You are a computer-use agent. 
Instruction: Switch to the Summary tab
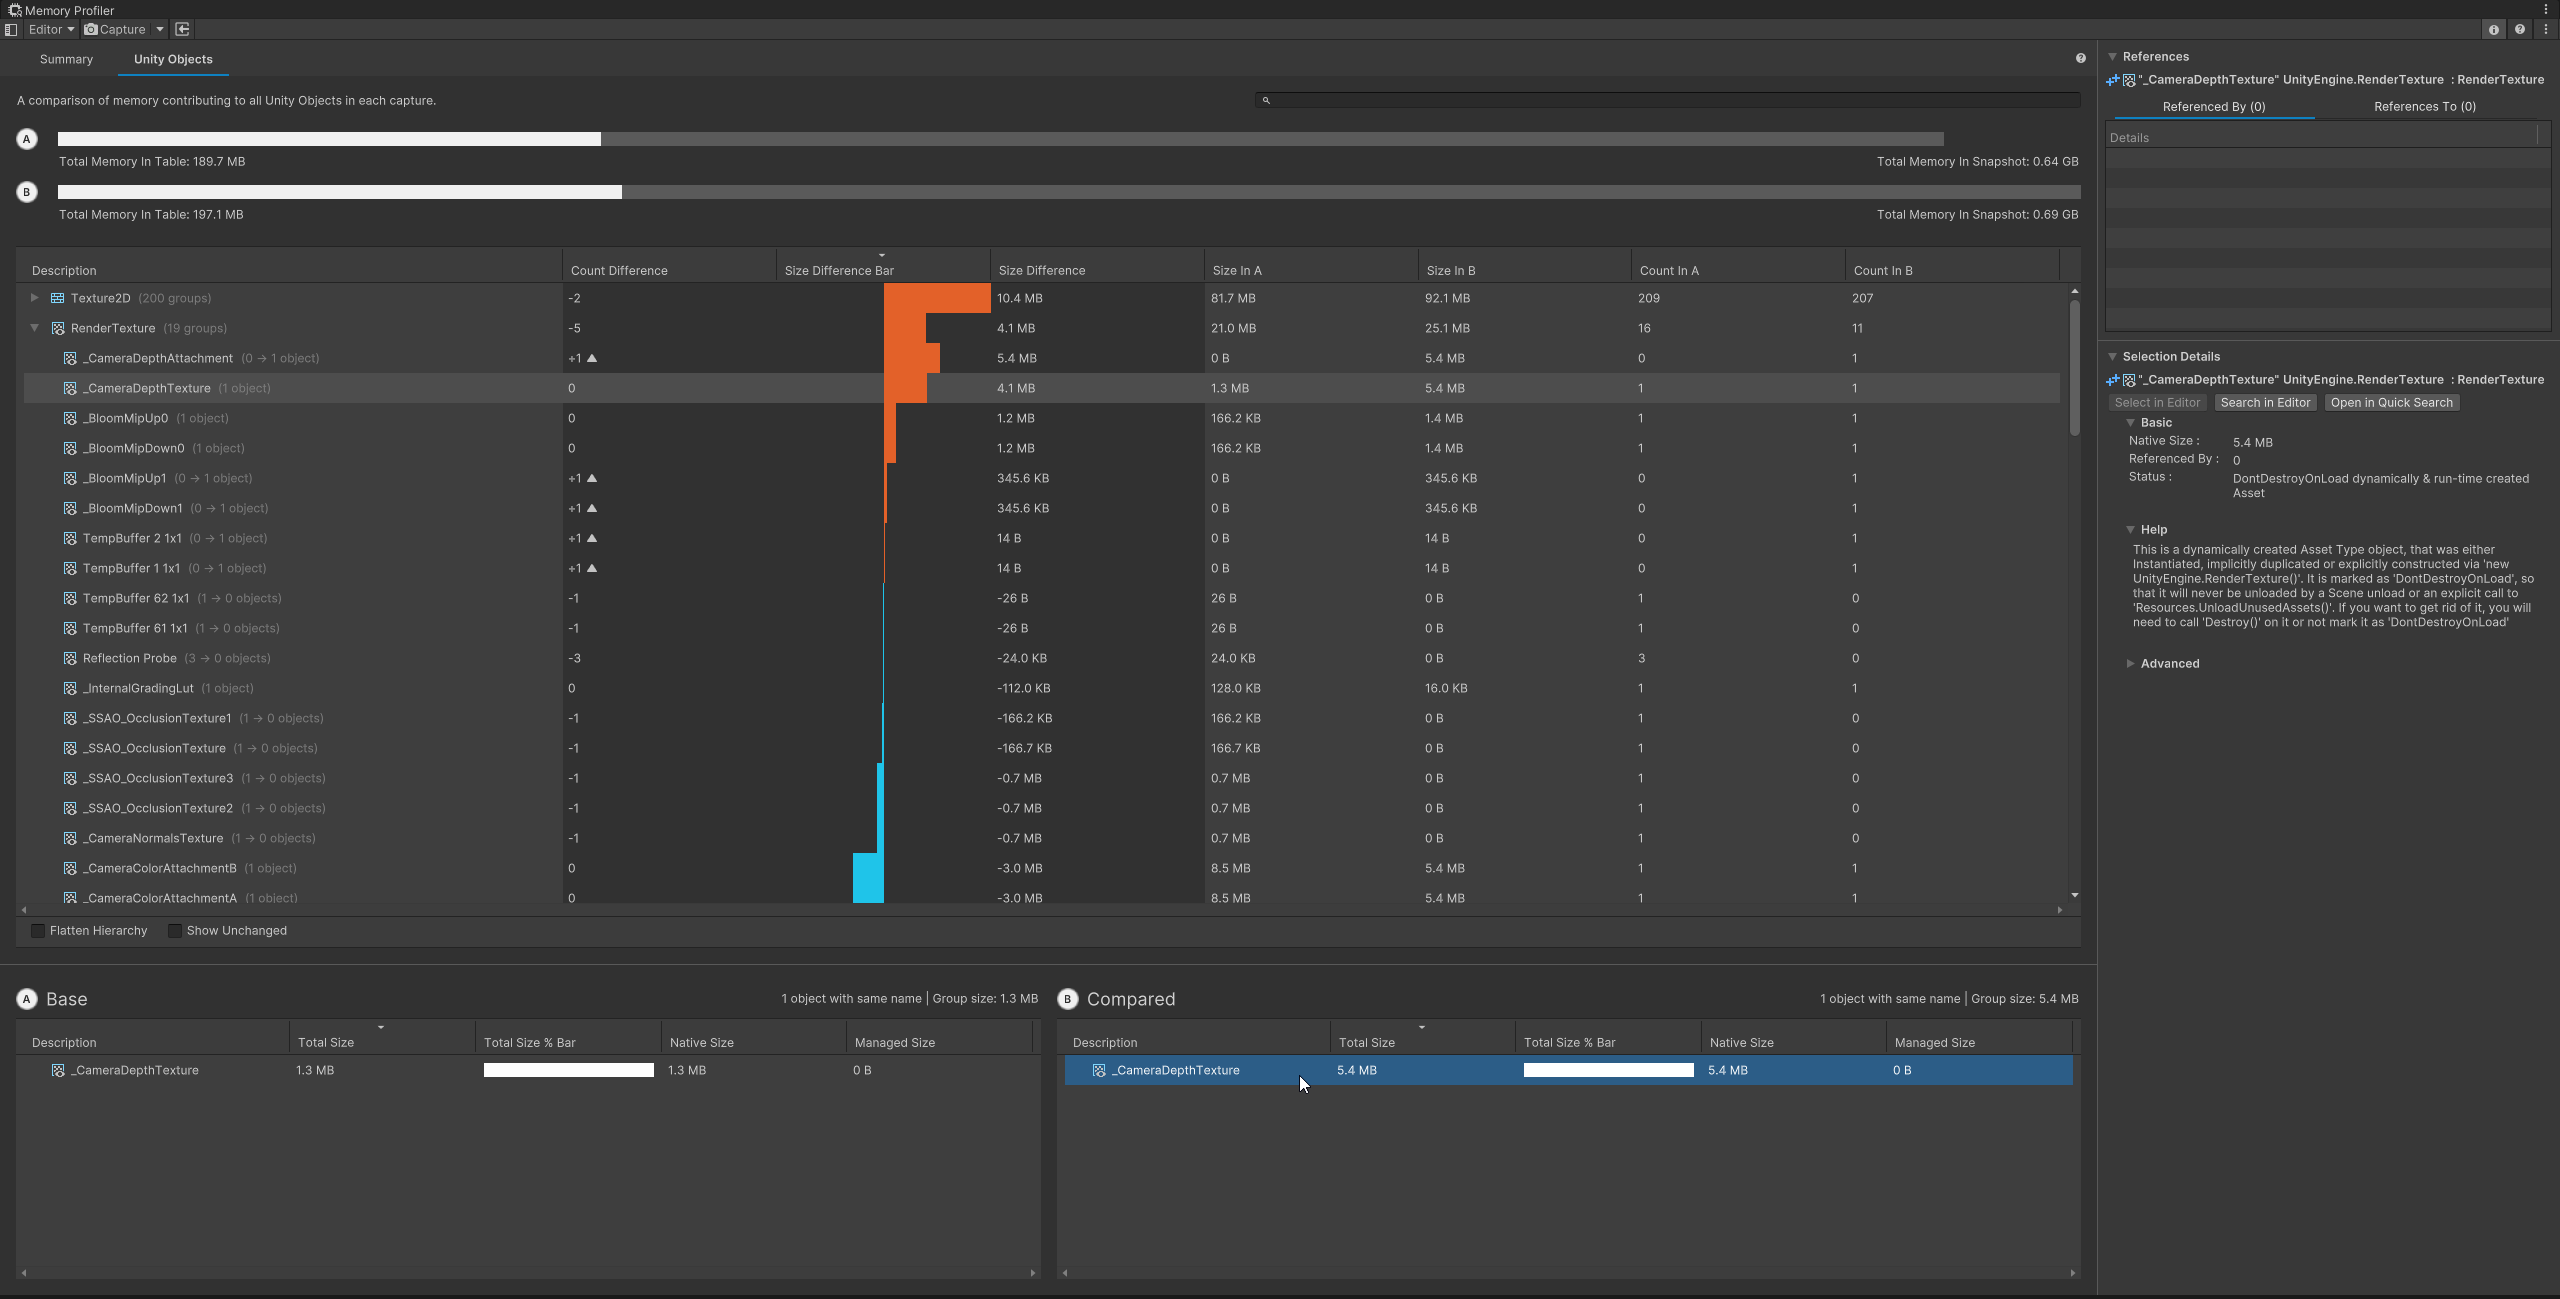pos(66,60)
